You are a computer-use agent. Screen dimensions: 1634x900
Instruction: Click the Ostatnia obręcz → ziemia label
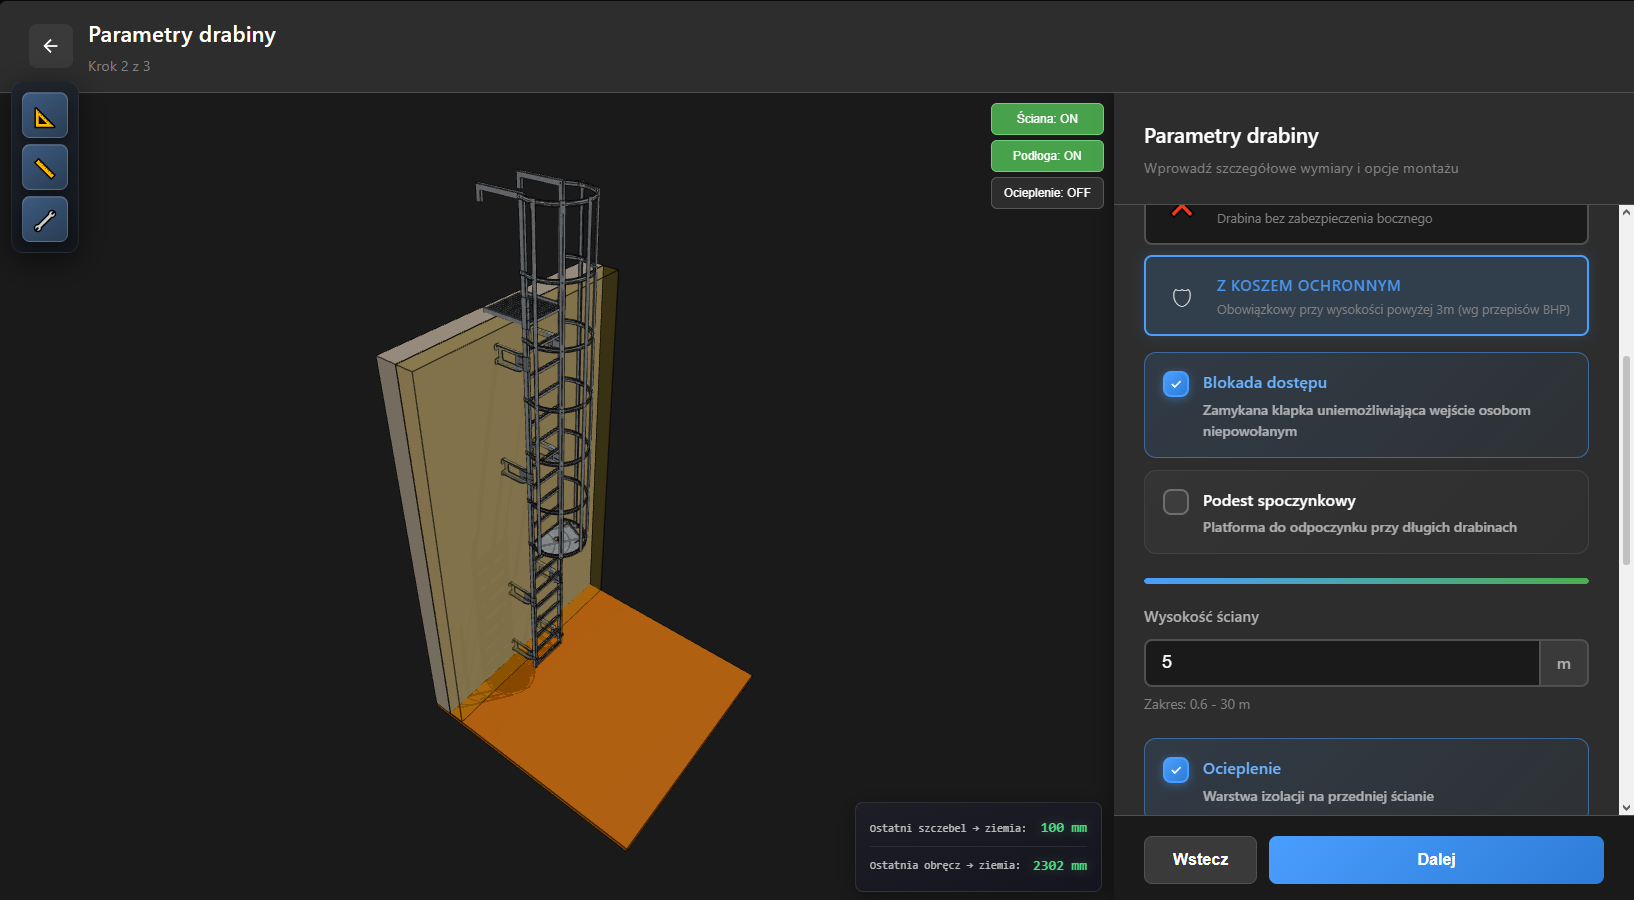[945, 866]
